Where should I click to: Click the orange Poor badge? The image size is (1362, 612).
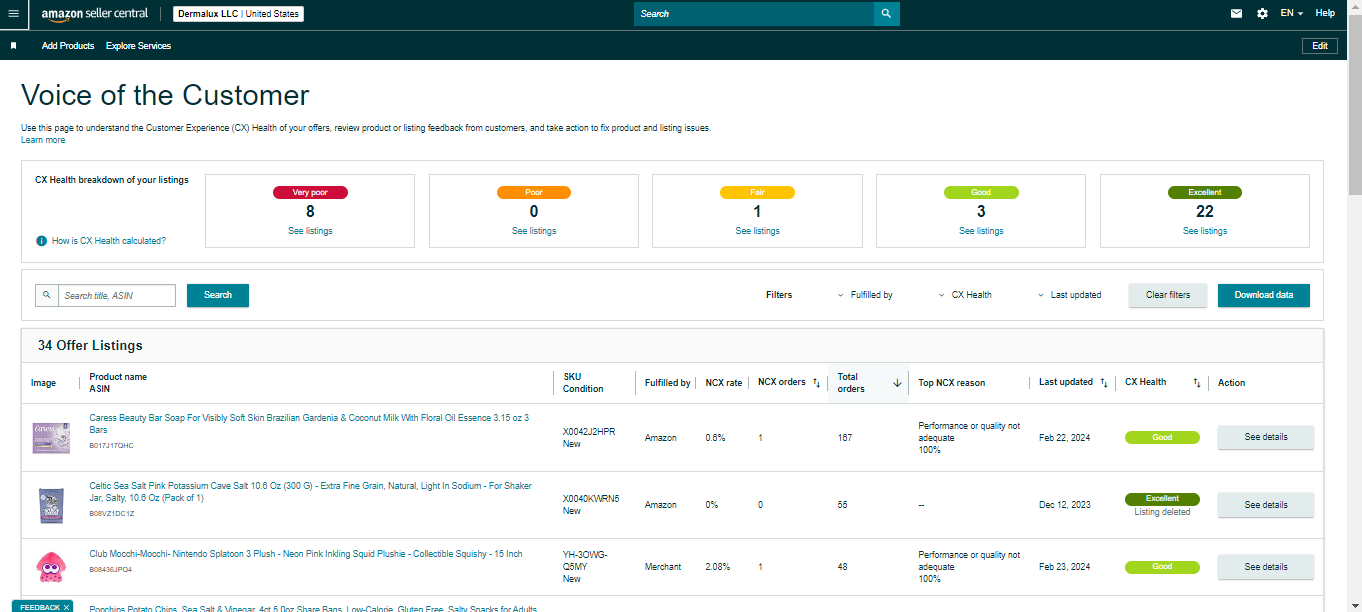[x=534, y=192]
